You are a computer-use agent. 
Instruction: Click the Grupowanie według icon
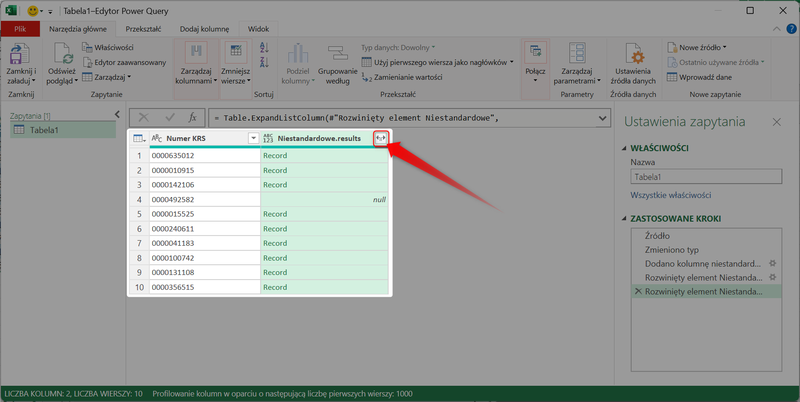pyautogui.click(x=338, y=54)
